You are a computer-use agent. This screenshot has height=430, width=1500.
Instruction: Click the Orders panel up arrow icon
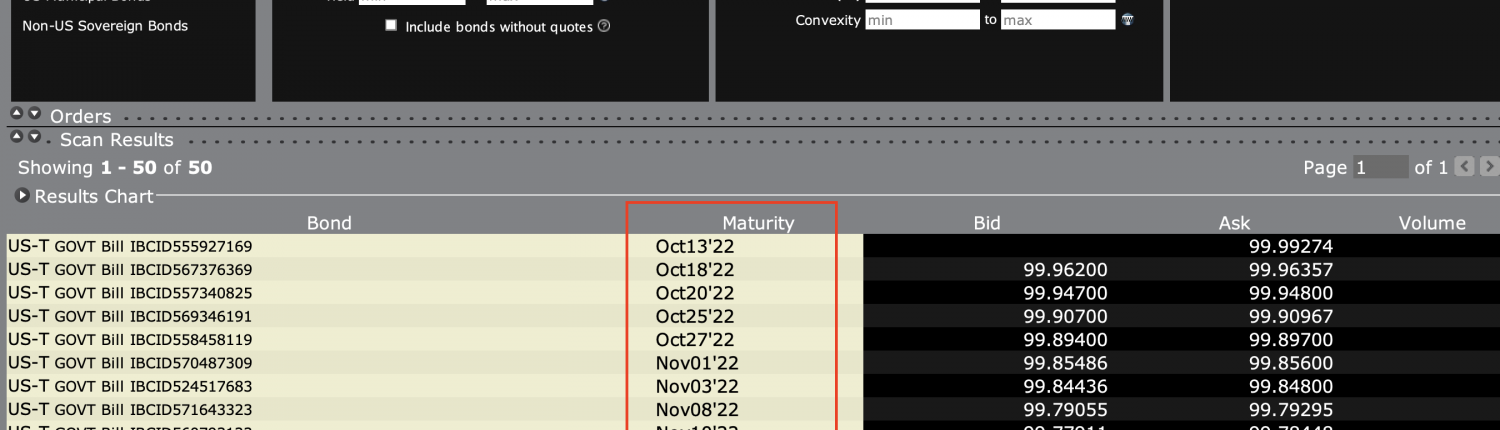click(17, 114)
